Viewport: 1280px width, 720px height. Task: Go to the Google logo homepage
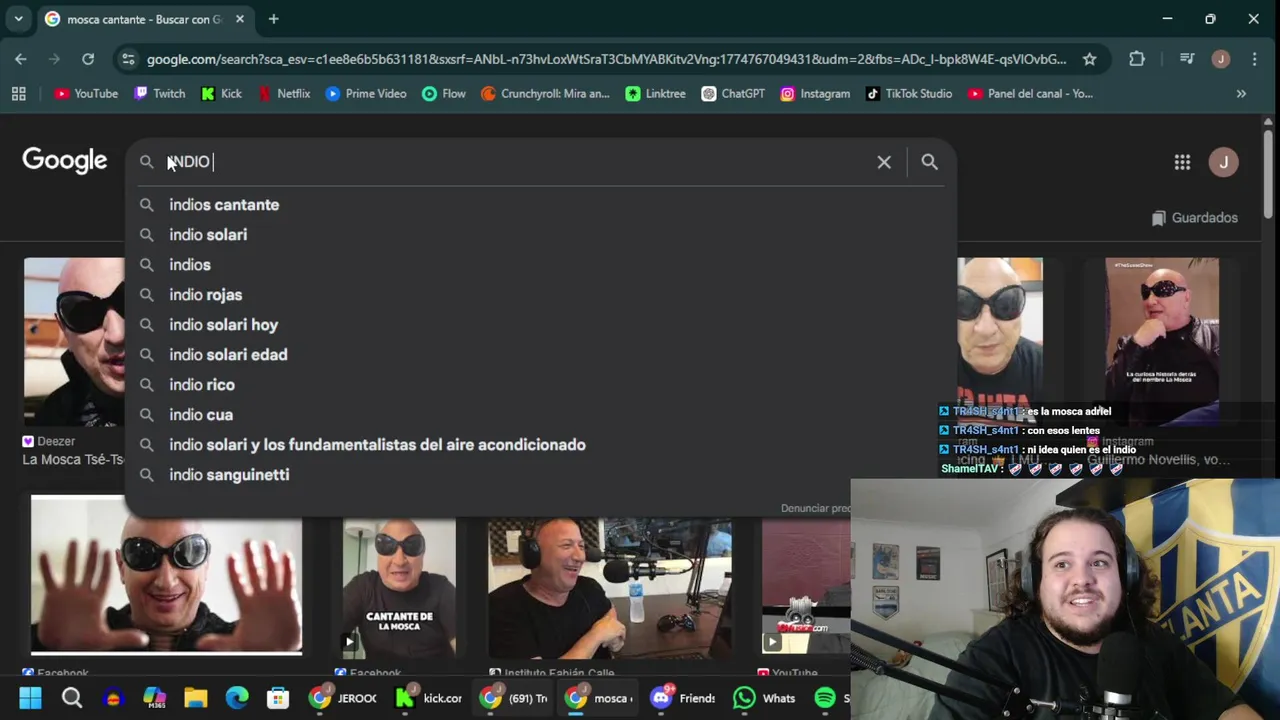pyautogui.click(x=64, y=160)
